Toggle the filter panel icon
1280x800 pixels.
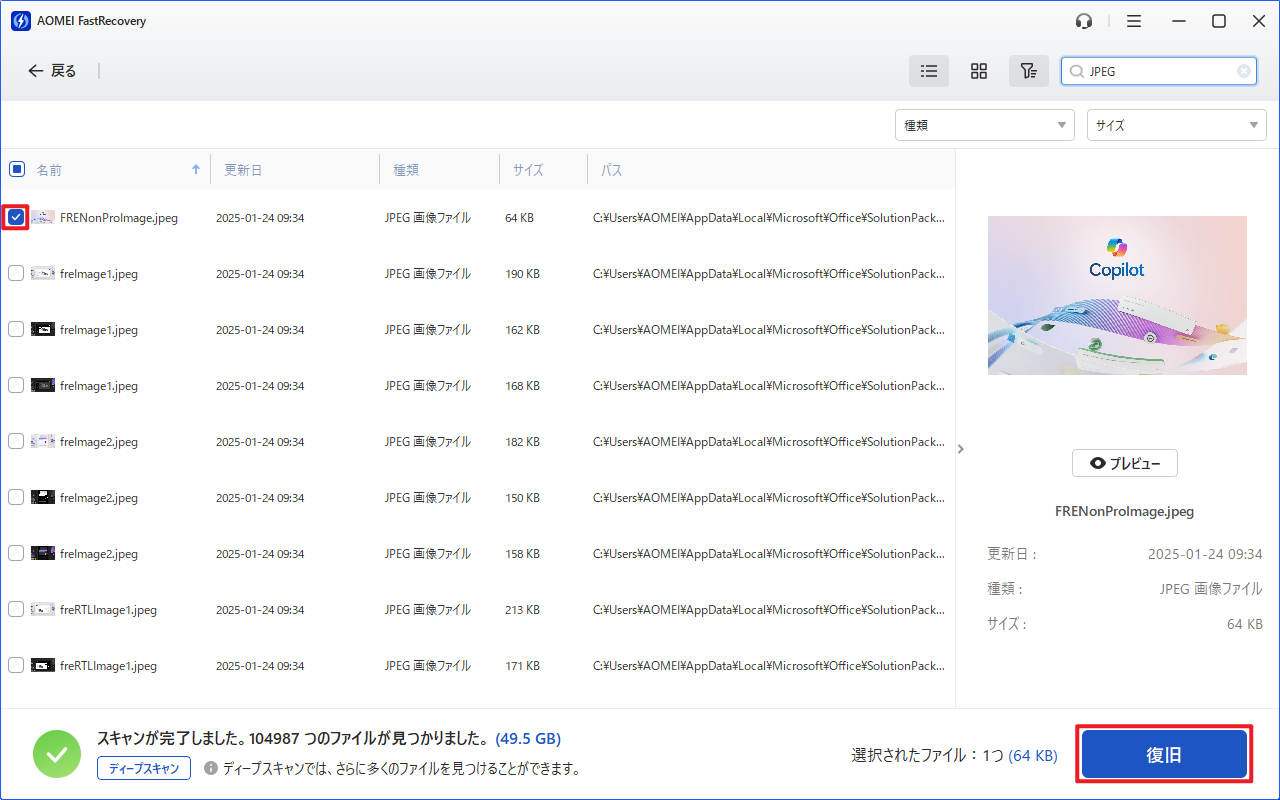point(1028,71)
